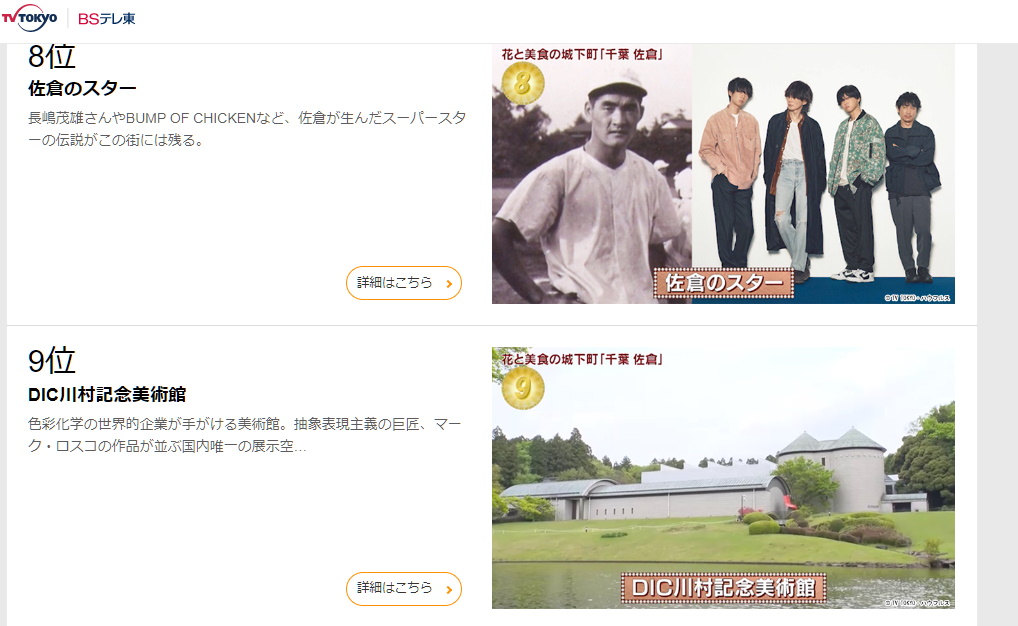Open 詳細はこちら for DIC川村記念美術館
The height and width of the screenshot is (626, 1018).
[x=404, y=589]
